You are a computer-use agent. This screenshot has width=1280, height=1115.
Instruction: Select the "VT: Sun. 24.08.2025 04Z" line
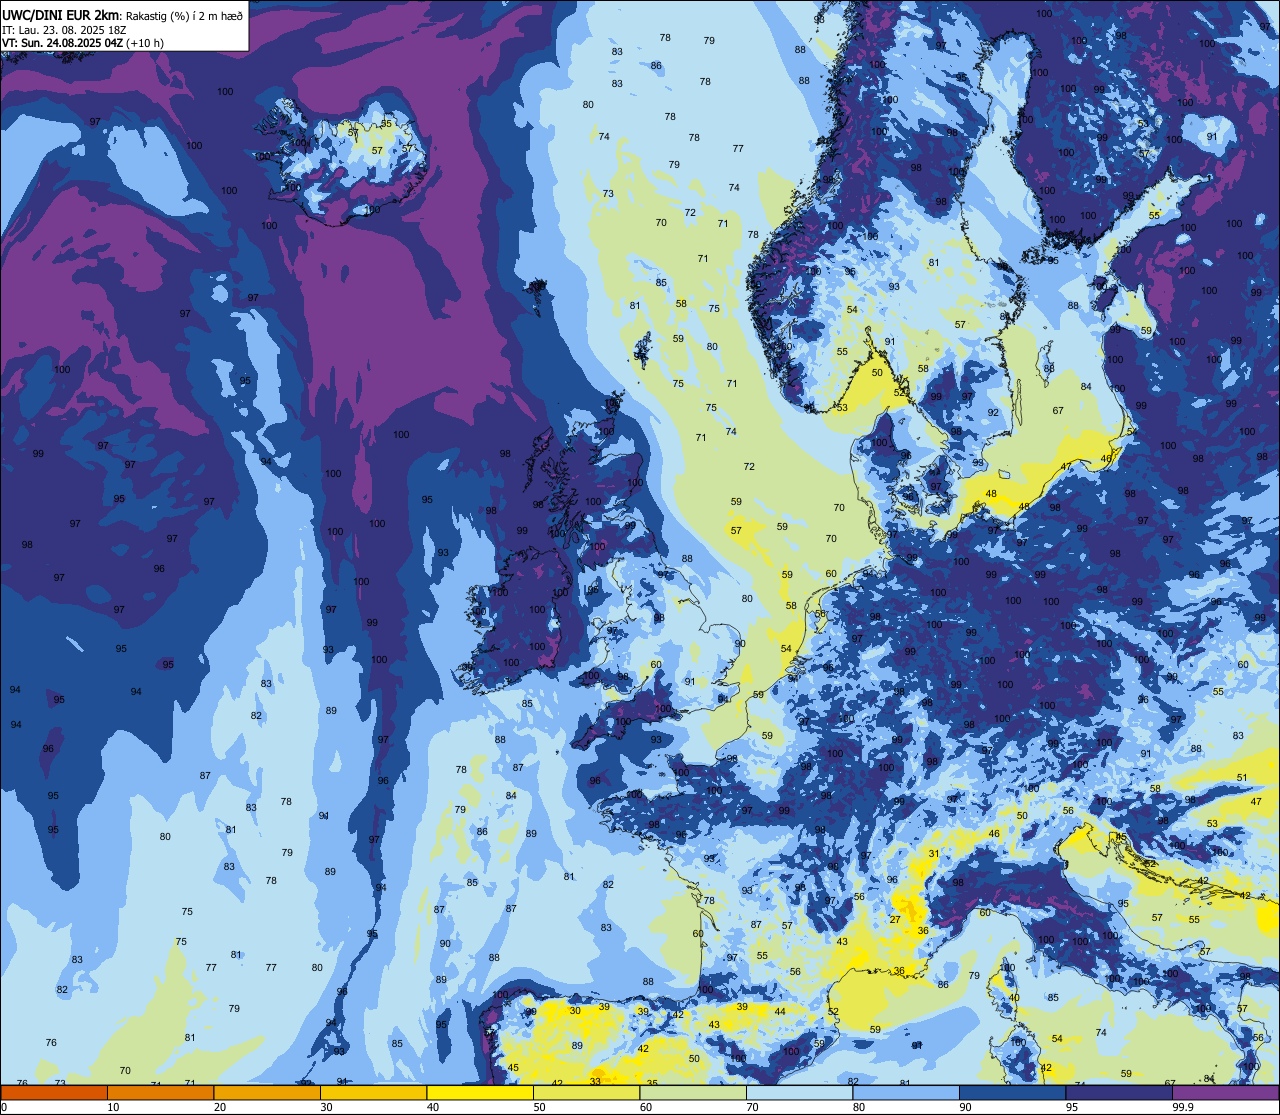(x=62, y=43)
